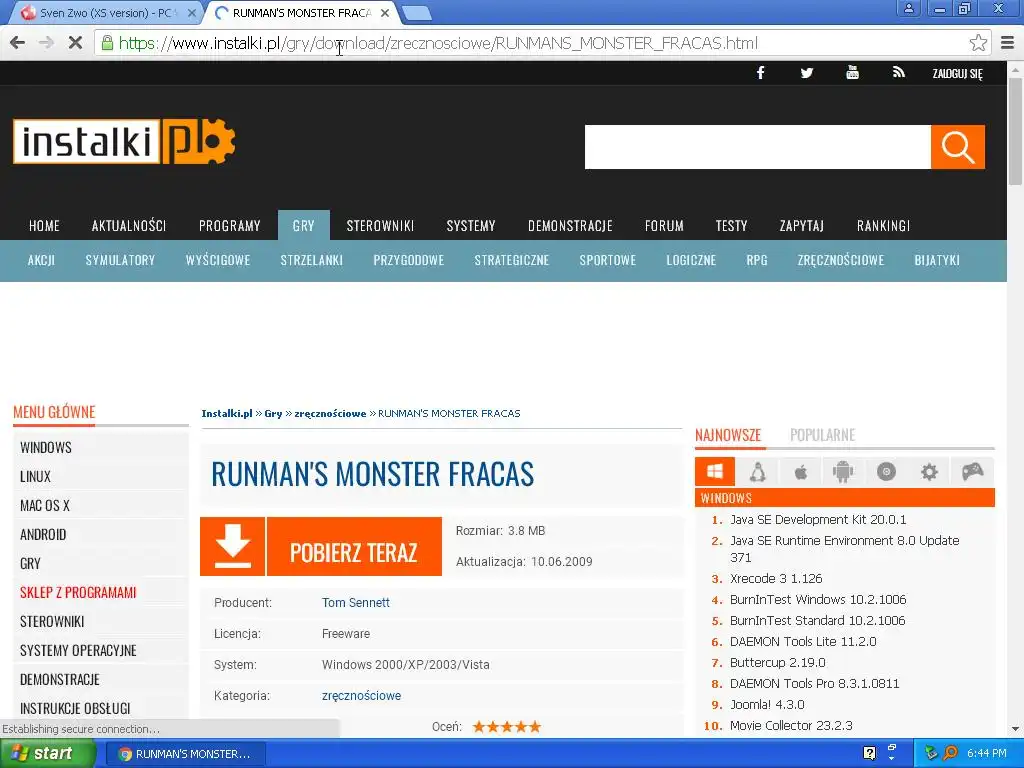Click the RUNMAN'S MONSTER taskbar button
This screenshot has height=768, width=1024.
click(x=185, y=754)
